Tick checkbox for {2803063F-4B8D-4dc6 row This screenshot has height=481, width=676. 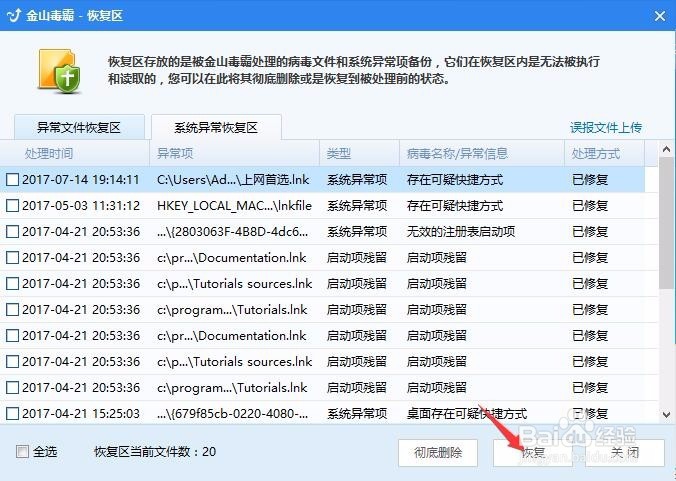13,232
